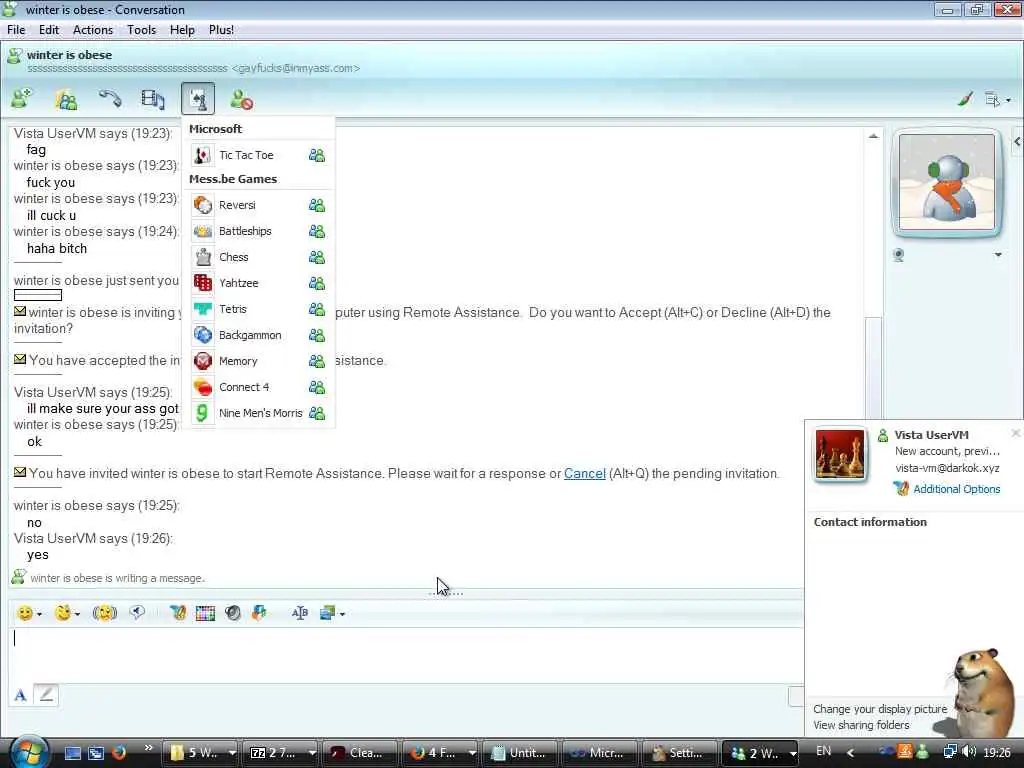Open the File menu

click(x=16, y=30)
